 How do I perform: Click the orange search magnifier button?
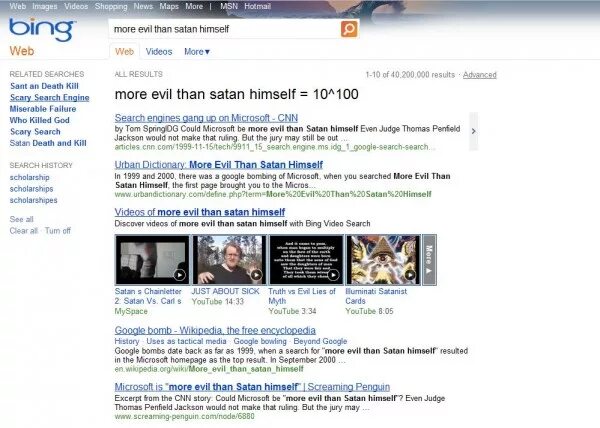(x=349, y=29)
